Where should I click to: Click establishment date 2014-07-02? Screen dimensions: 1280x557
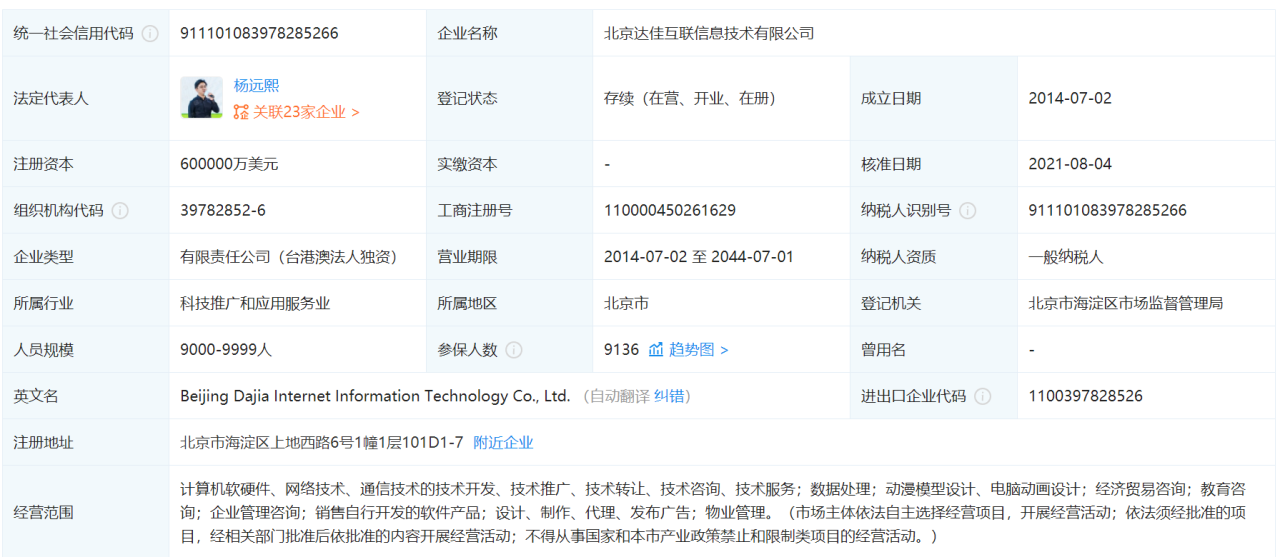coord(1070,98)
